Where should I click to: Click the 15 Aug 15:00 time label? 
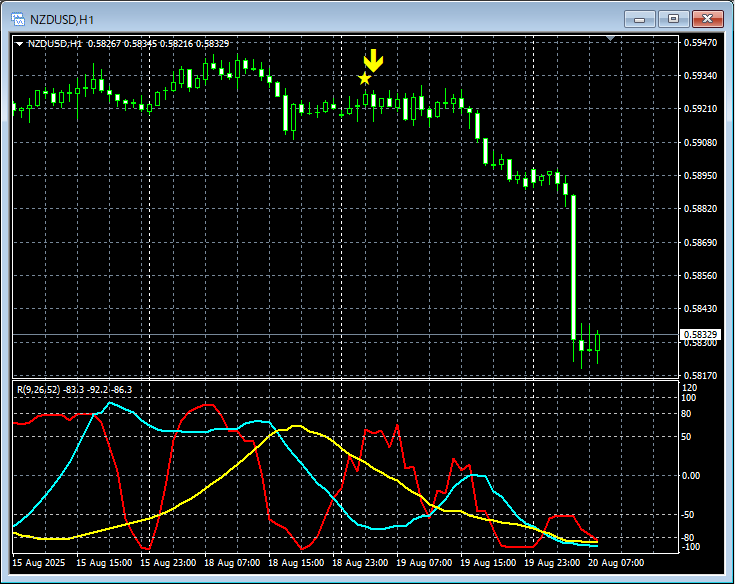pyautogui.click(x=104, y=562)
